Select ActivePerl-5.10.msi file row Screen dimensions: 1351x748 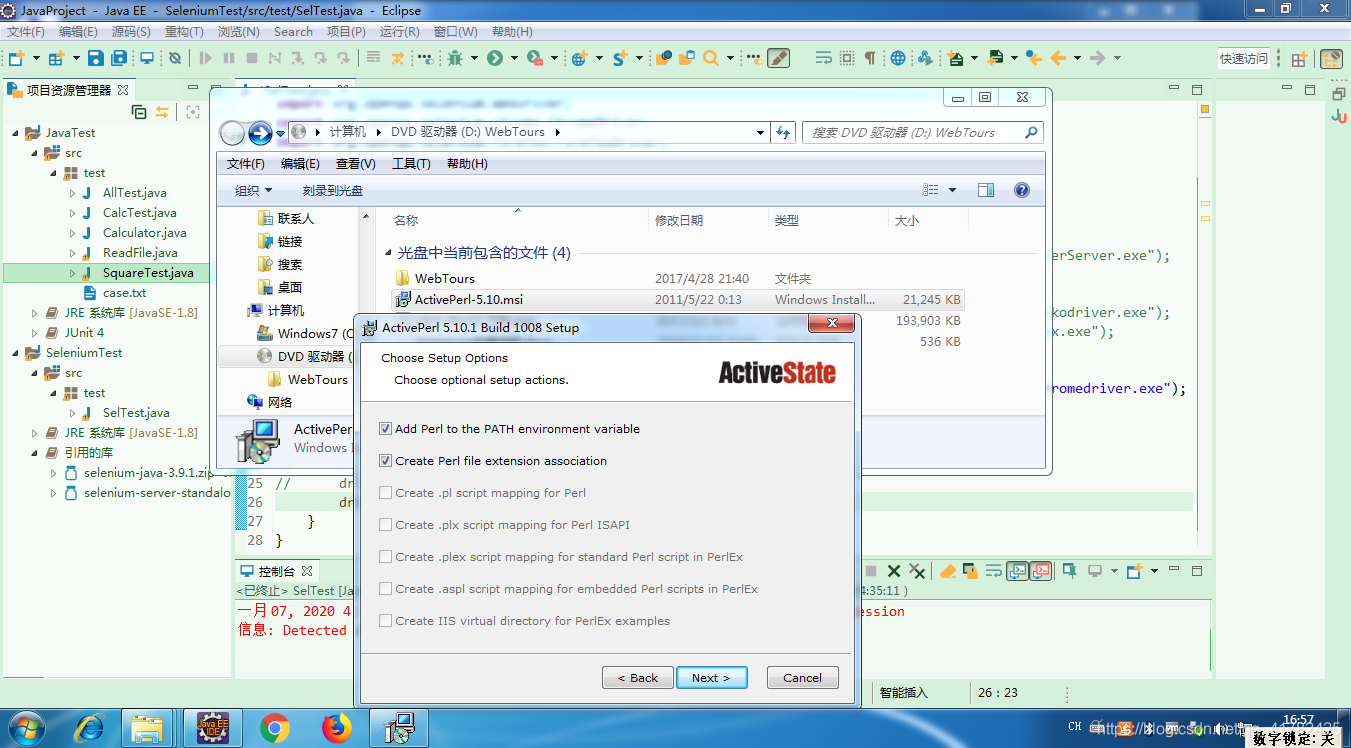click(x=677, y=299)
